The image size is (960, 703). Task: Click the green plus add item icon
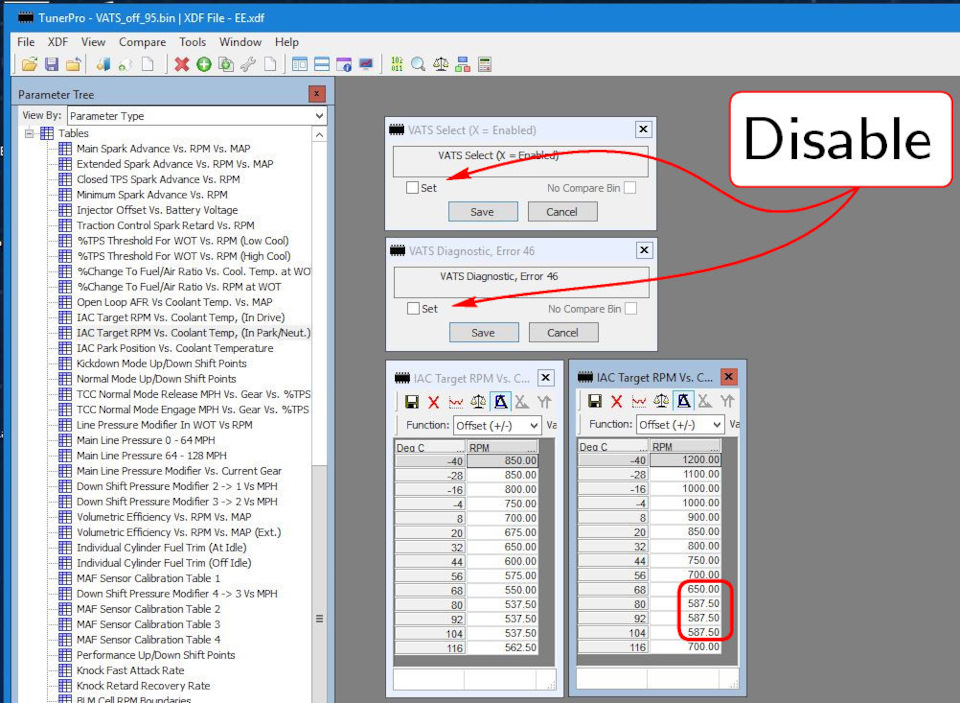pyautogui.click(x=204, y=64)
